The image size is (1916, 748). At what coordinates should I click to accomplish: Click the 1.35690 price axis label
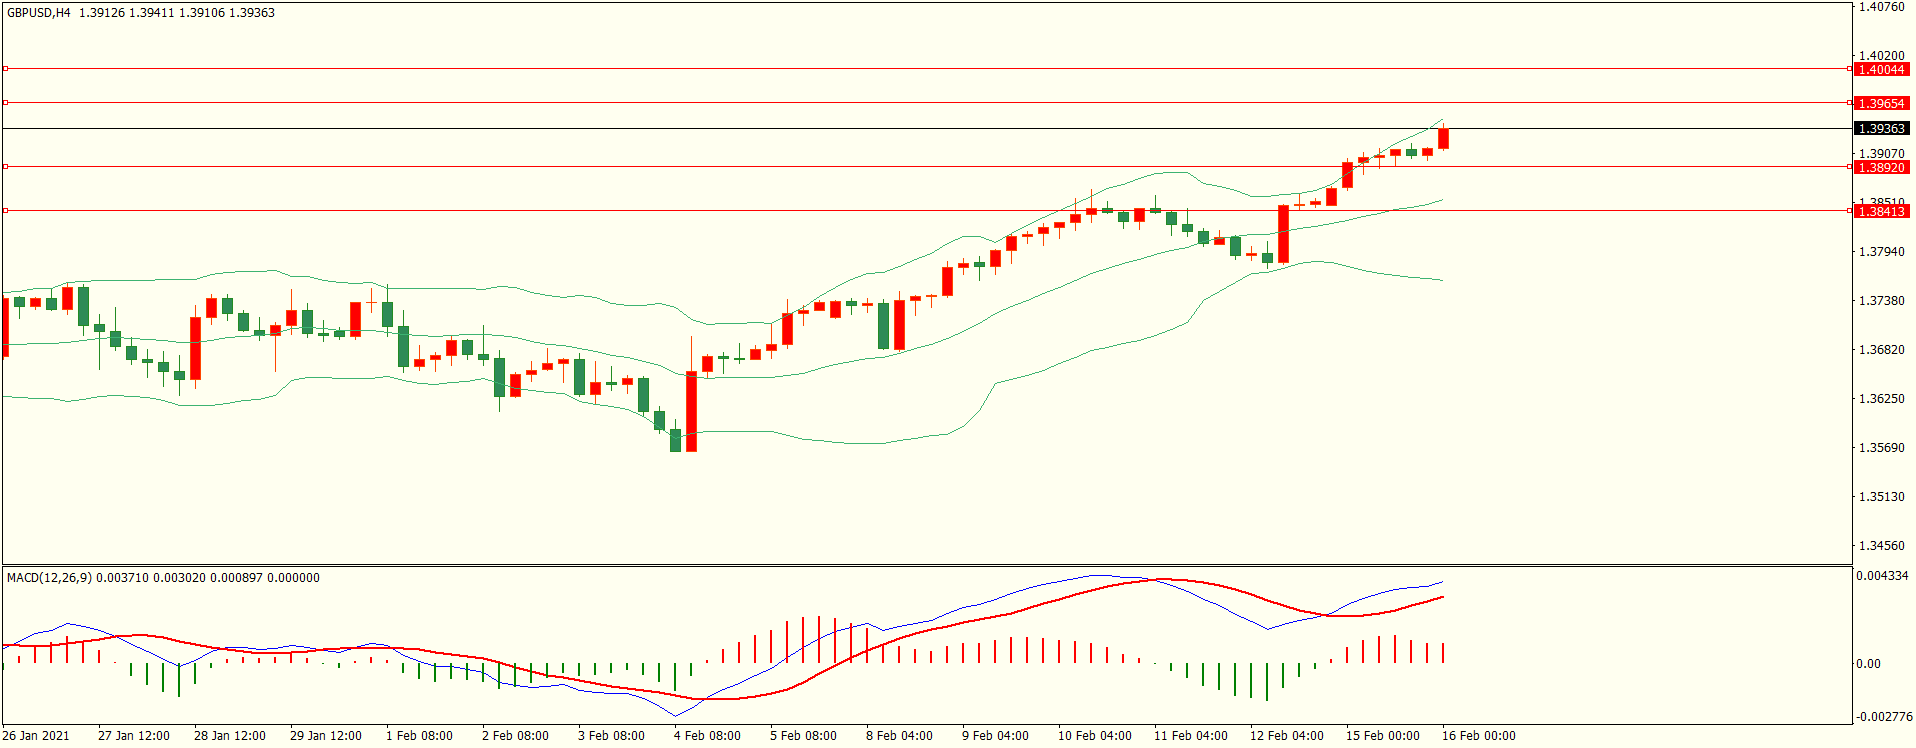(x=1882, y=448)
